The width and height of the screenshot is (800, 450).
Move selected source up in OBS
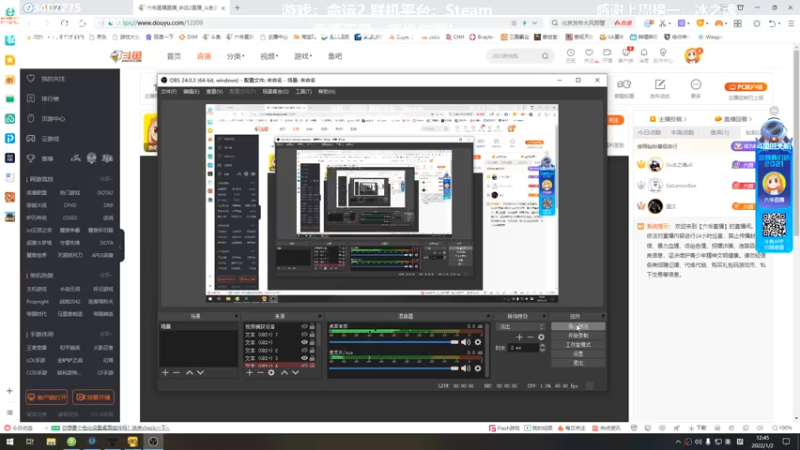point(284,373)
